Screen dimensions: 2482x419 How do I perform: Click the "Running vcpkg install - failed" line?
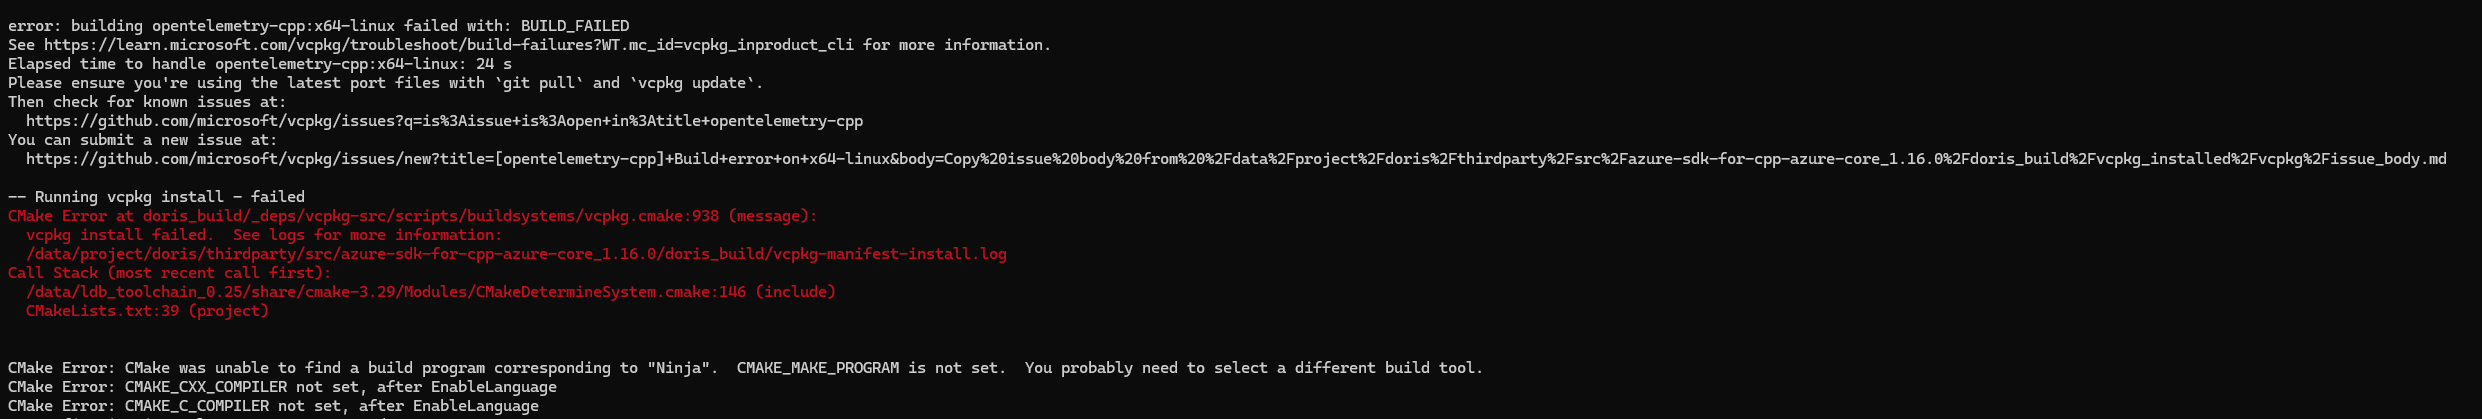[x=156, y=197]
